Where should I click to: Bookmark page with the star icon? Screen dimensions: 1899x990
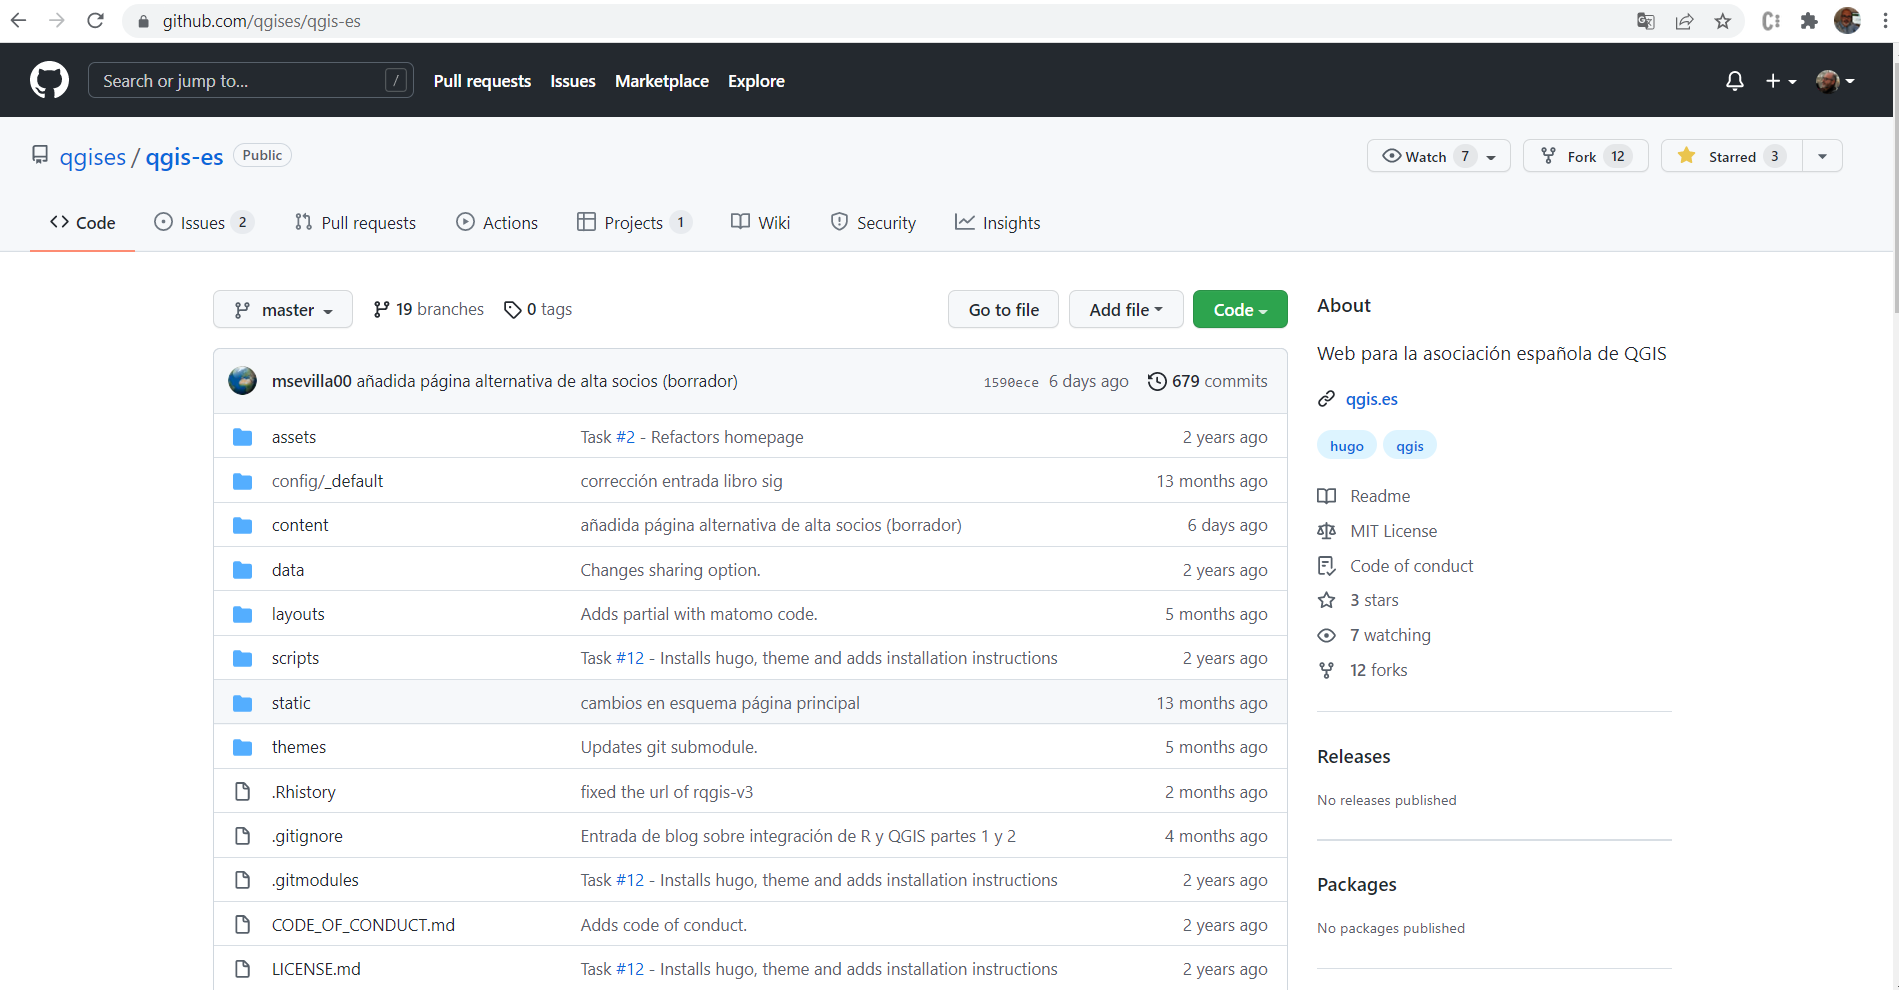point(1722,21)
